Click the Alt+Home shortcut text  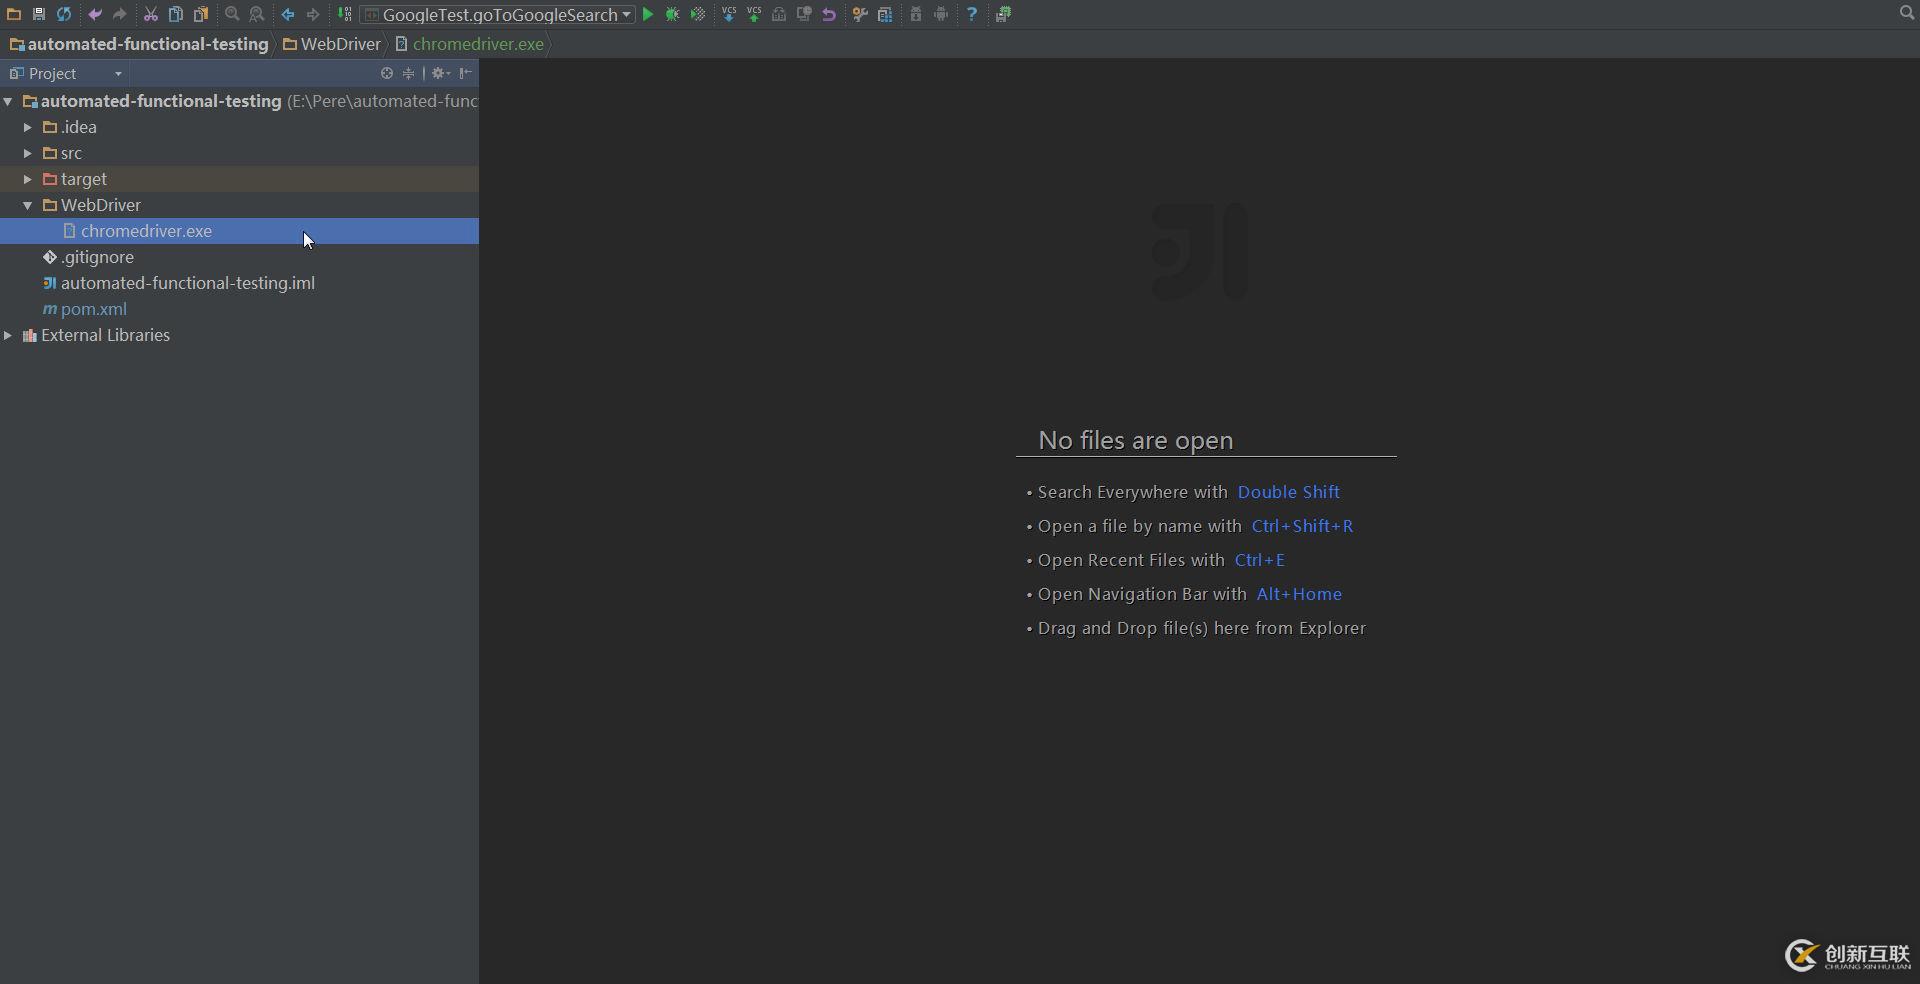click(x=1299, y=594)
